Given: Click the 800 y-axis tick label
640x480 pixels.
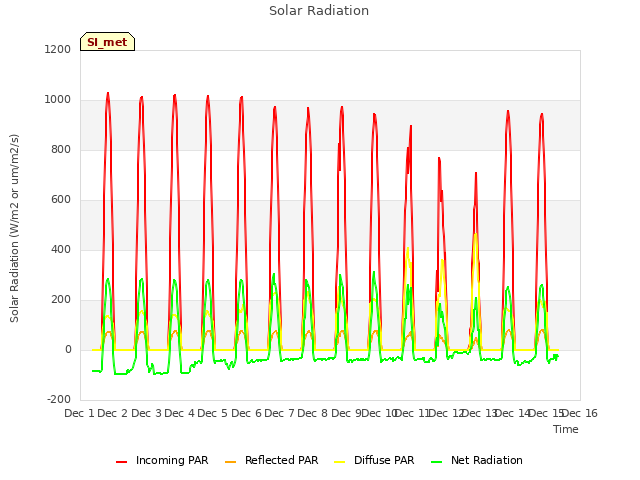Looking at the screenshot, I should 61,149.
